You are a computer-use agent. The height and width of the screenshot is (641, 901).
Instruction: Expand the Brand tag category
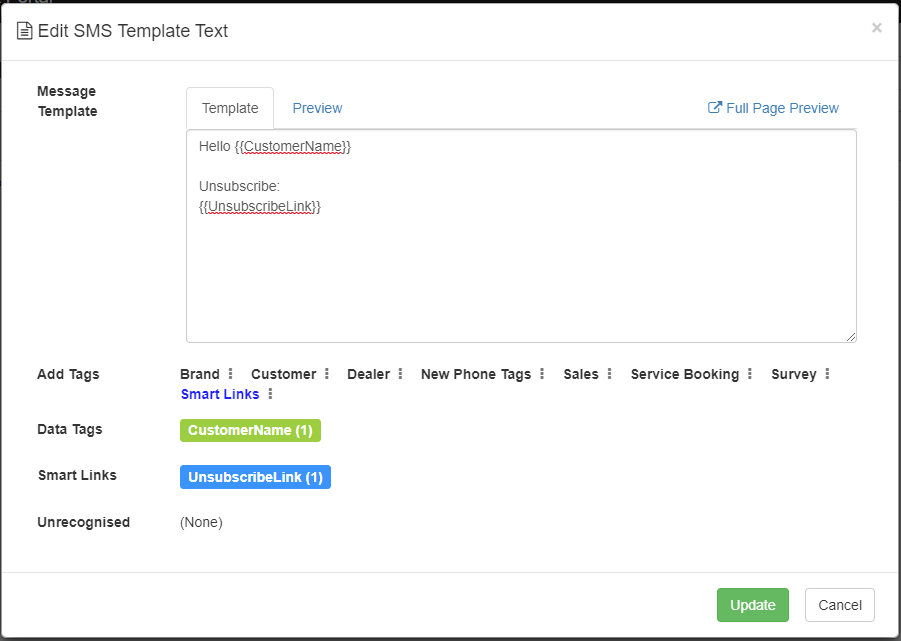200,374
